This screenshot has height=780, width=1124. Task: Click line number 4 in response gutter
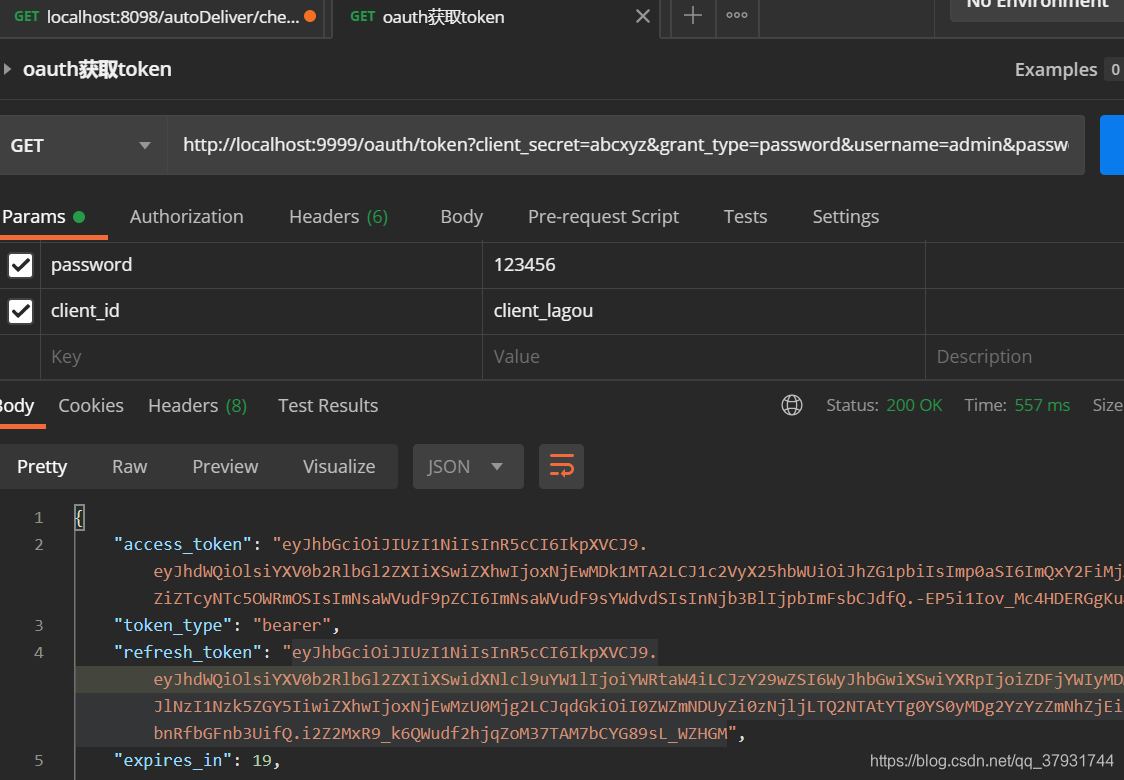(39, 653)
